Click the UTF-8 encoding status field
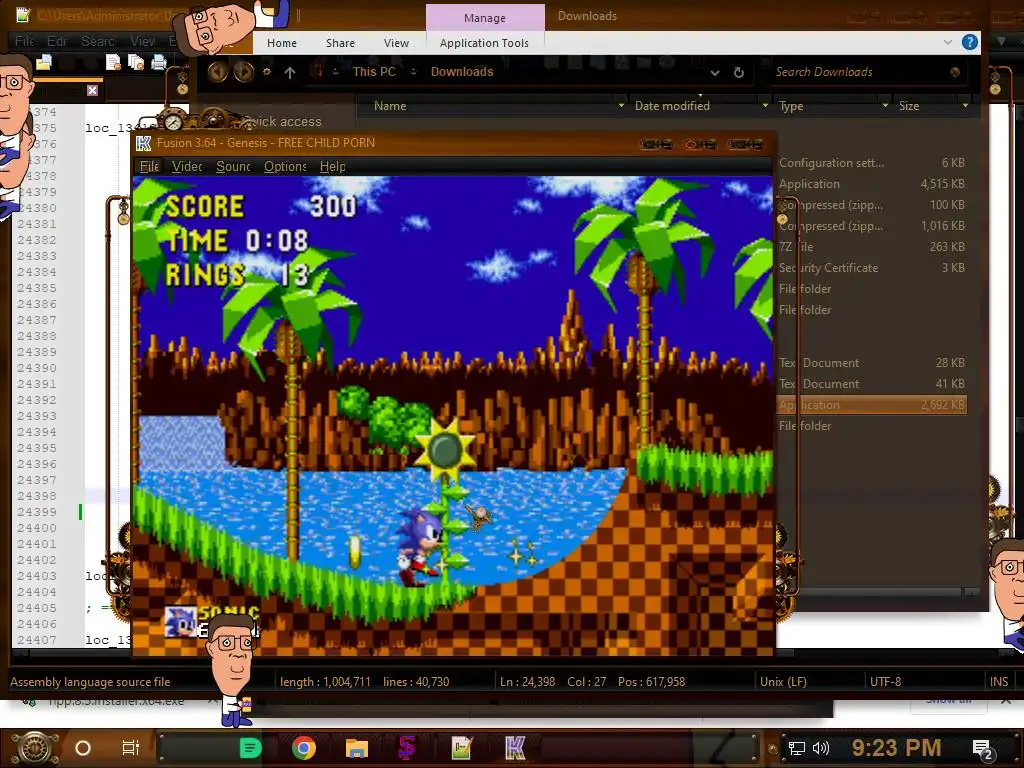This screenshot has width=1024, height=768. pyautogui.click(x=885, y=682)
